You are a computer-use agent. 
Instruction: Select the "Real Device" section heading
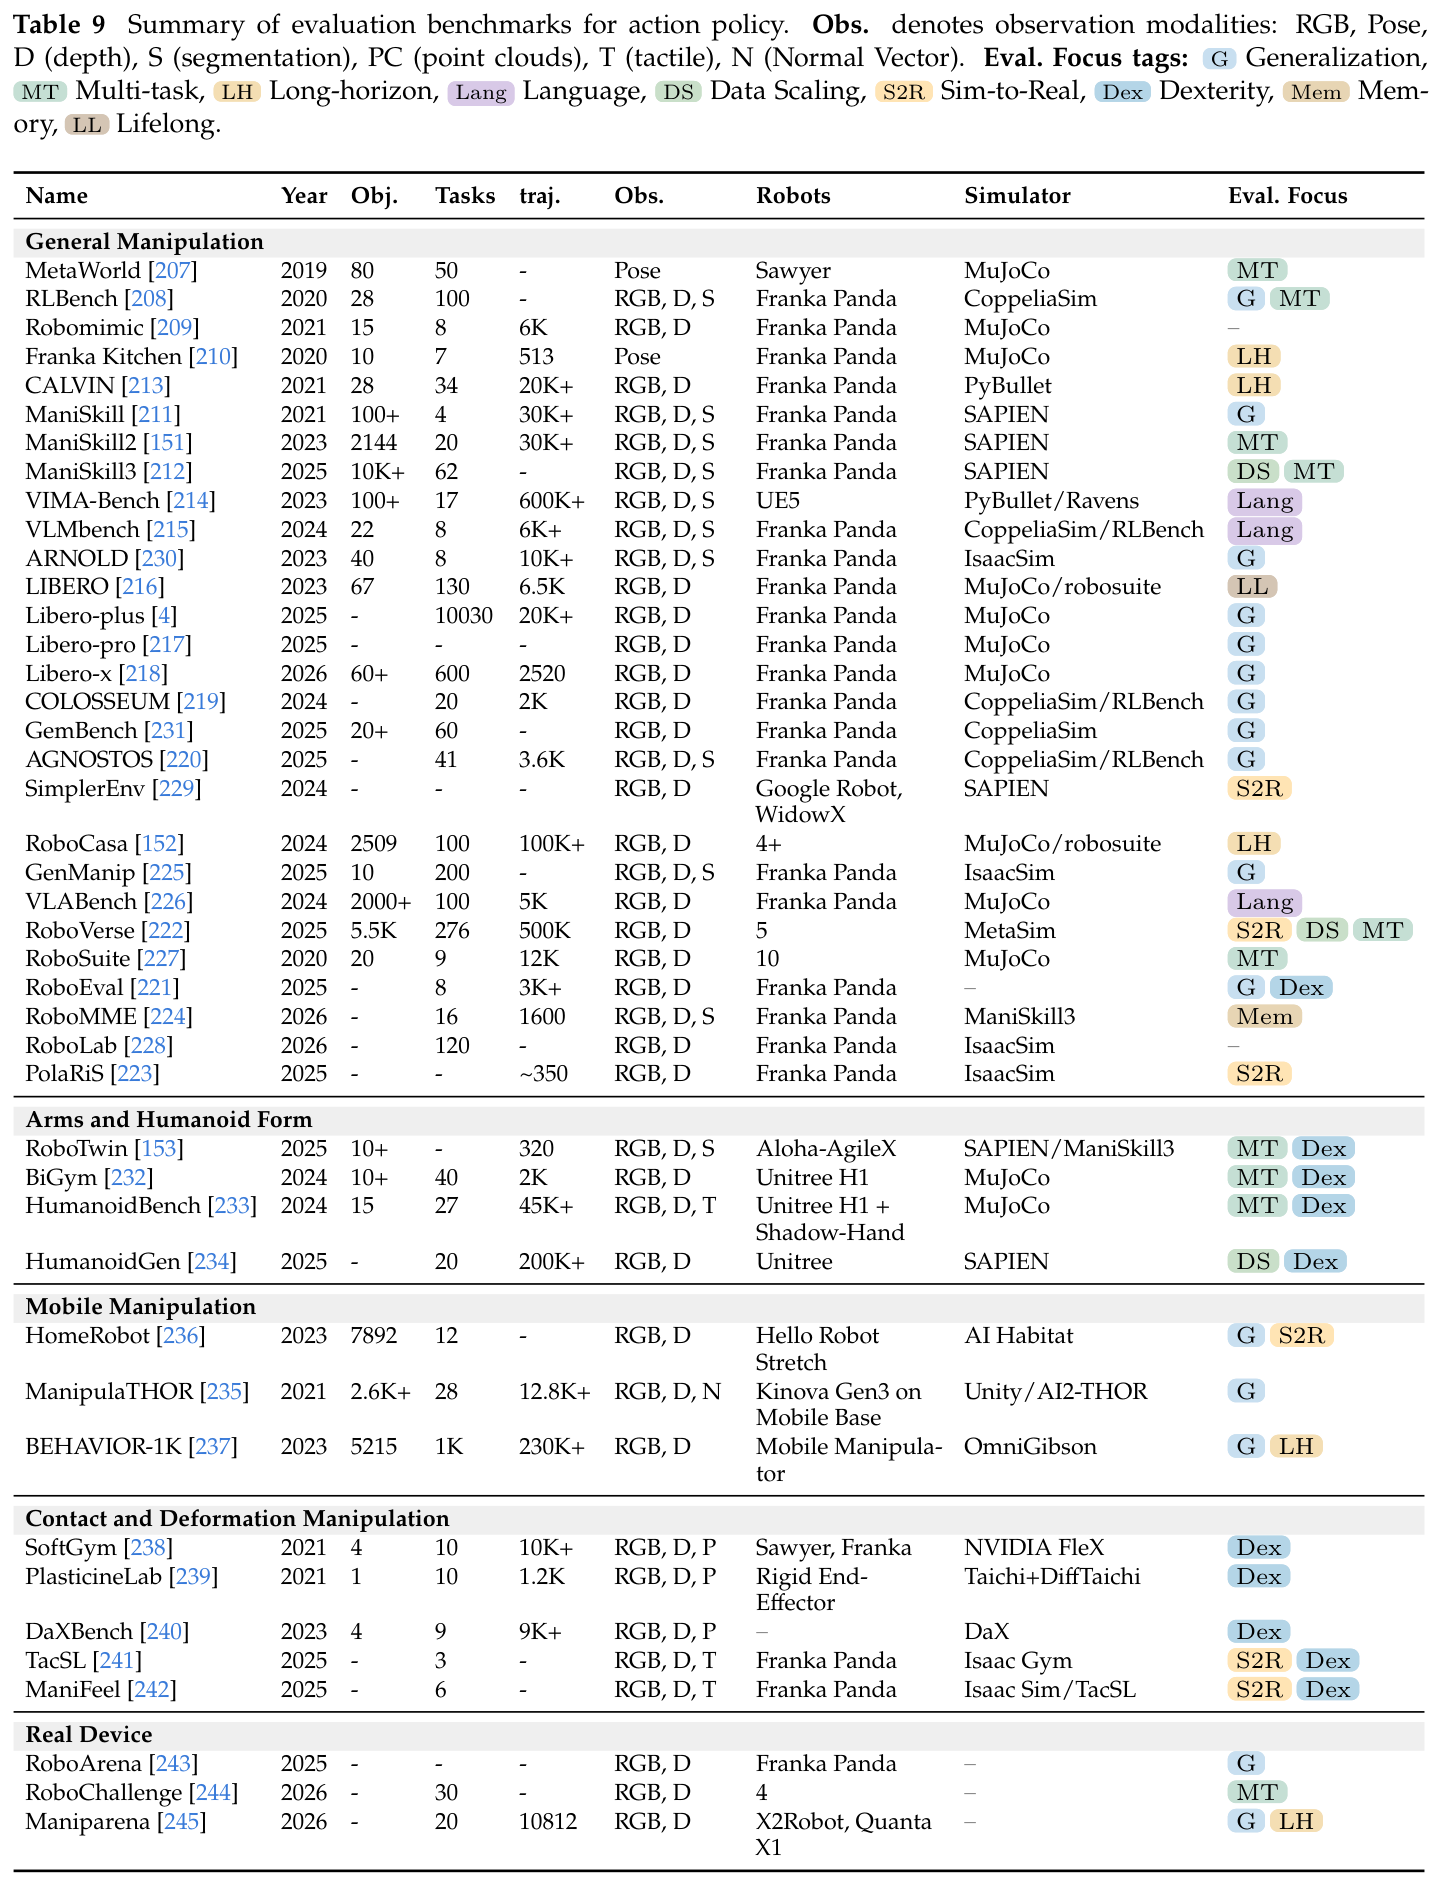click(x=89, y=1735)
